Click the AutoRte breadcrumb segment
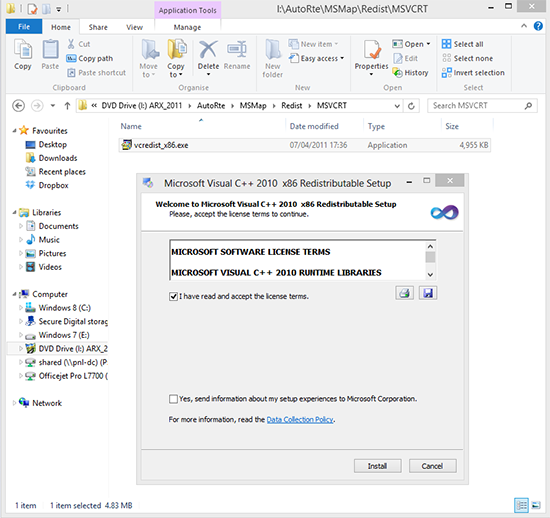This screenshot has width=550, height=518. click(x=211, y=106)
